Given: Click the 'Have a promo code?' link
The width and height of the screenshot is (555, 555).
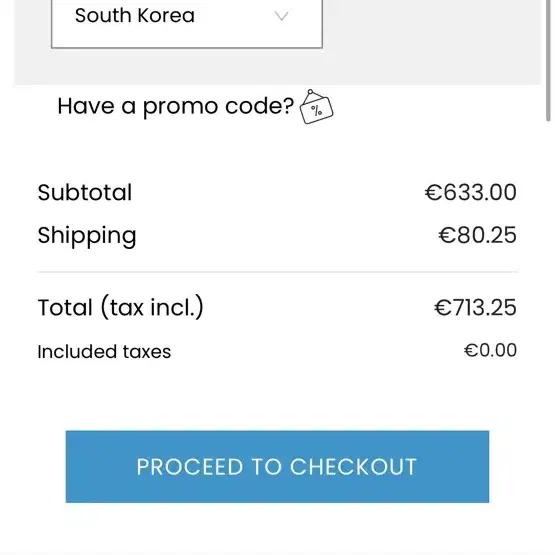Looking at the screenshot, I should tap(176, 106).
